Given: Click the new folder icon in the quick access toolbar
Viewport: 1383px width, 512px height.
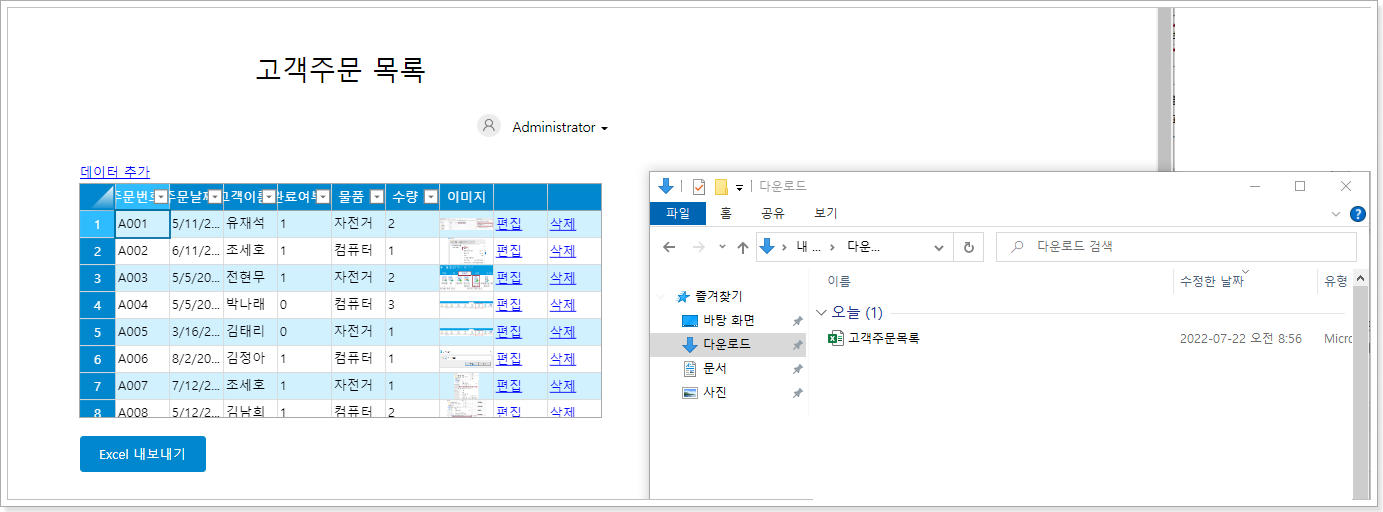Looking at the screenshot, I should (721, 187).
